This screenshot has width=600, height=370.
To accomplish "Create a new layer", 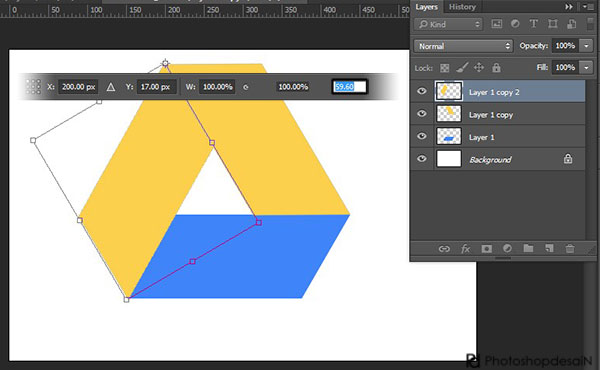I will pos(549,249).
